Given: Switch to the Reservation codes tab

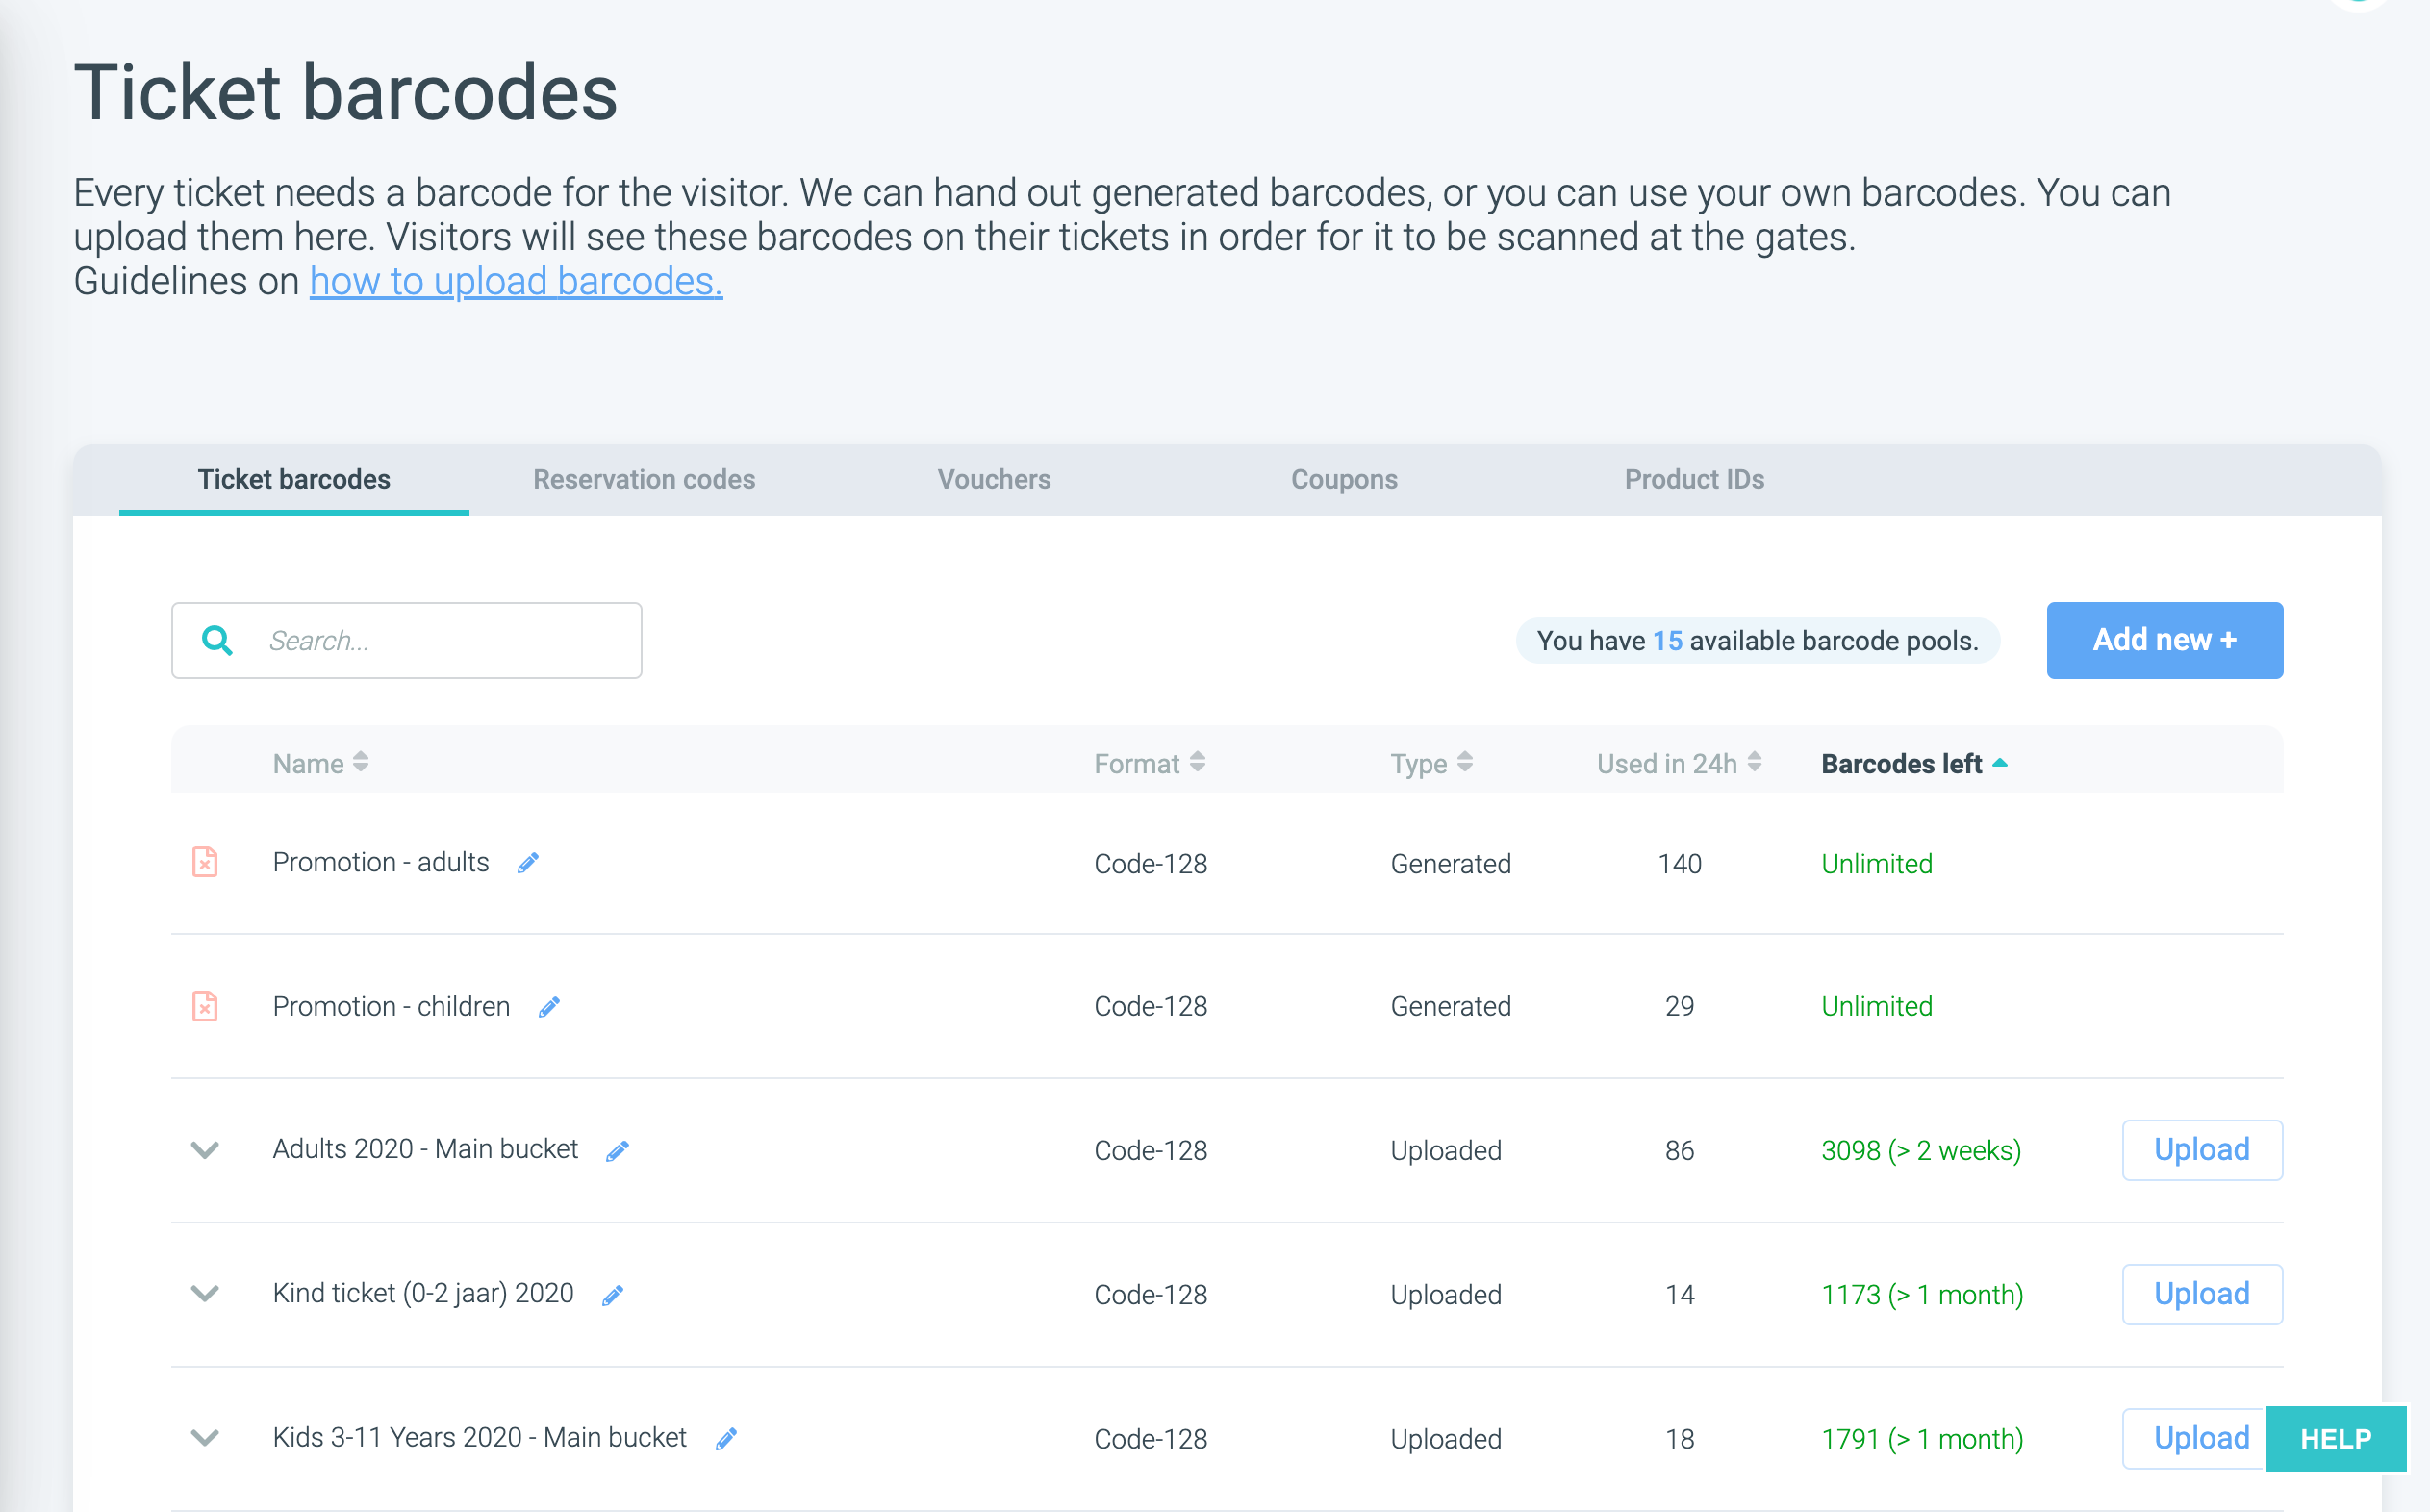Looking at the screenshot, I should pos(644,480).
